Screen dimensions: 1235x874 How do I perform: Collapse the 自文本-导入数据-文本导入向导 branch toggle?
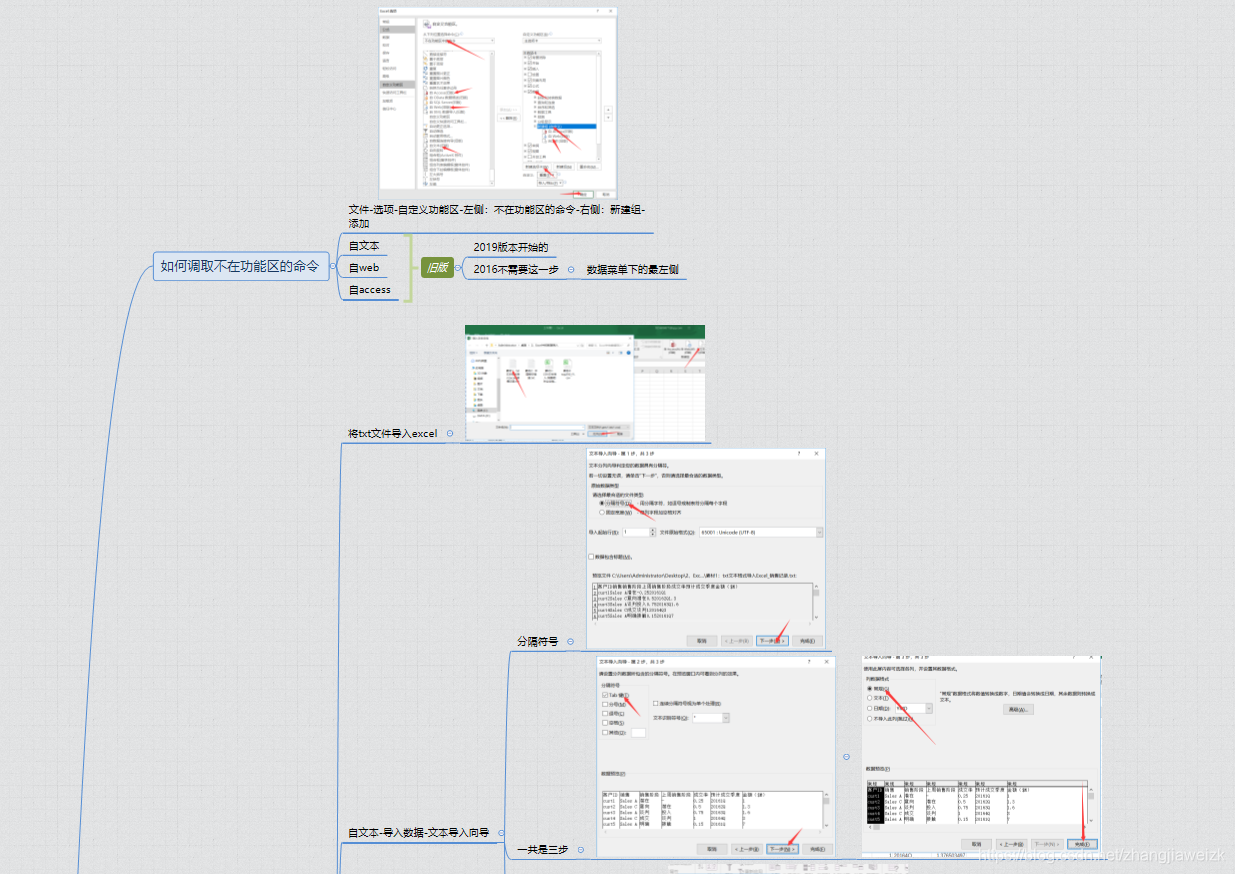[x=501, y=832]
